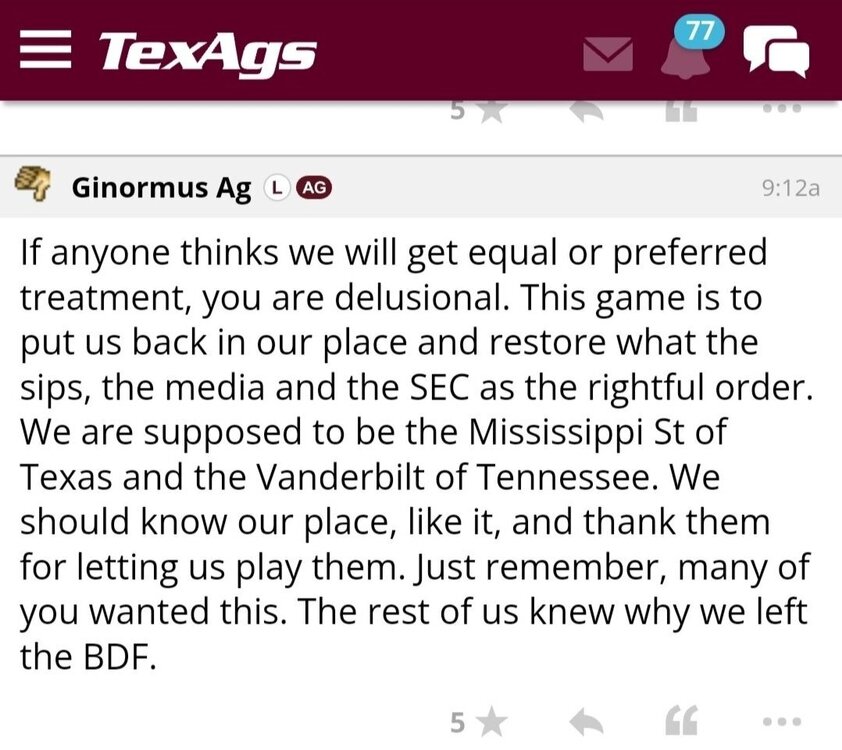This screenshot has height=750, width=842.
Task: Tap the L badge beside Ginormus Ag
Action: [x=275, y=187]
